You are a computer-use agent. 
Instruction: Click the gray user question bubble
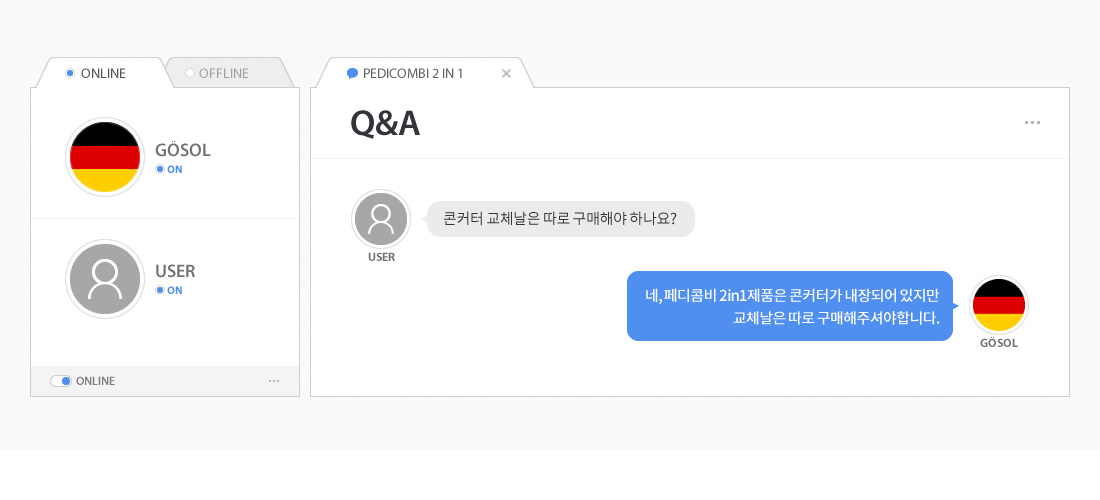click(x=560, y=218)
